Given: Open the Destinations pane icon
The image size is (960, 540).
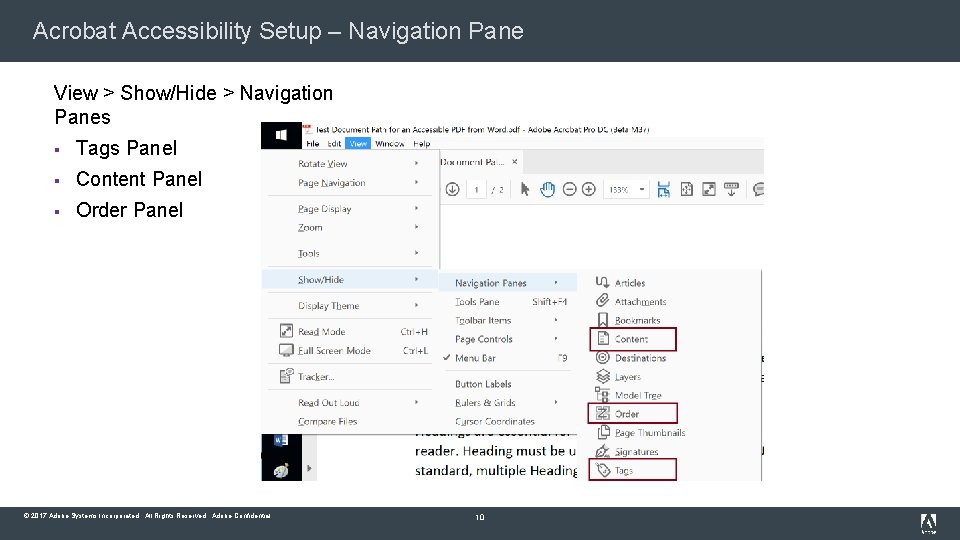Looking at the screenshot, I should (602, 358).
